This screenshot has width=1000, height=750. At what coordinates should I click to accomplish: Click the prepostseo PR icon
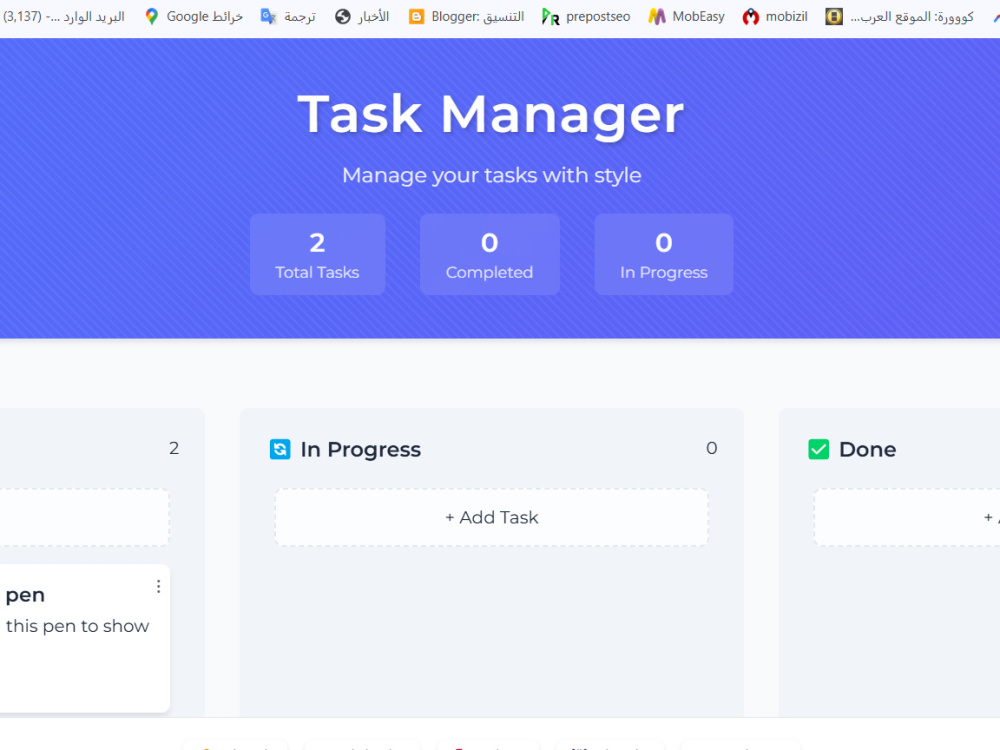[550, 17]
